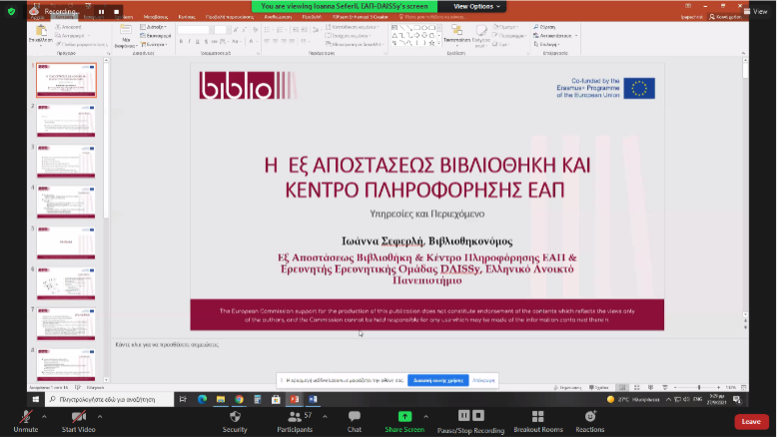The image size is (779, 440).
Task: Open video options arrow beside Start Video
Action: tap(100, 418)
